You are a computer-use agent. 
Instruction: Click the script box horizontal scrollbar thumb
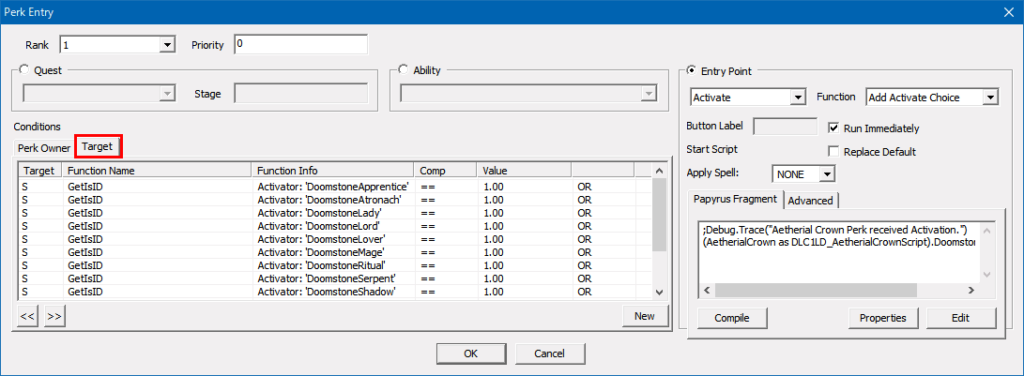click(x=816, y=290)
